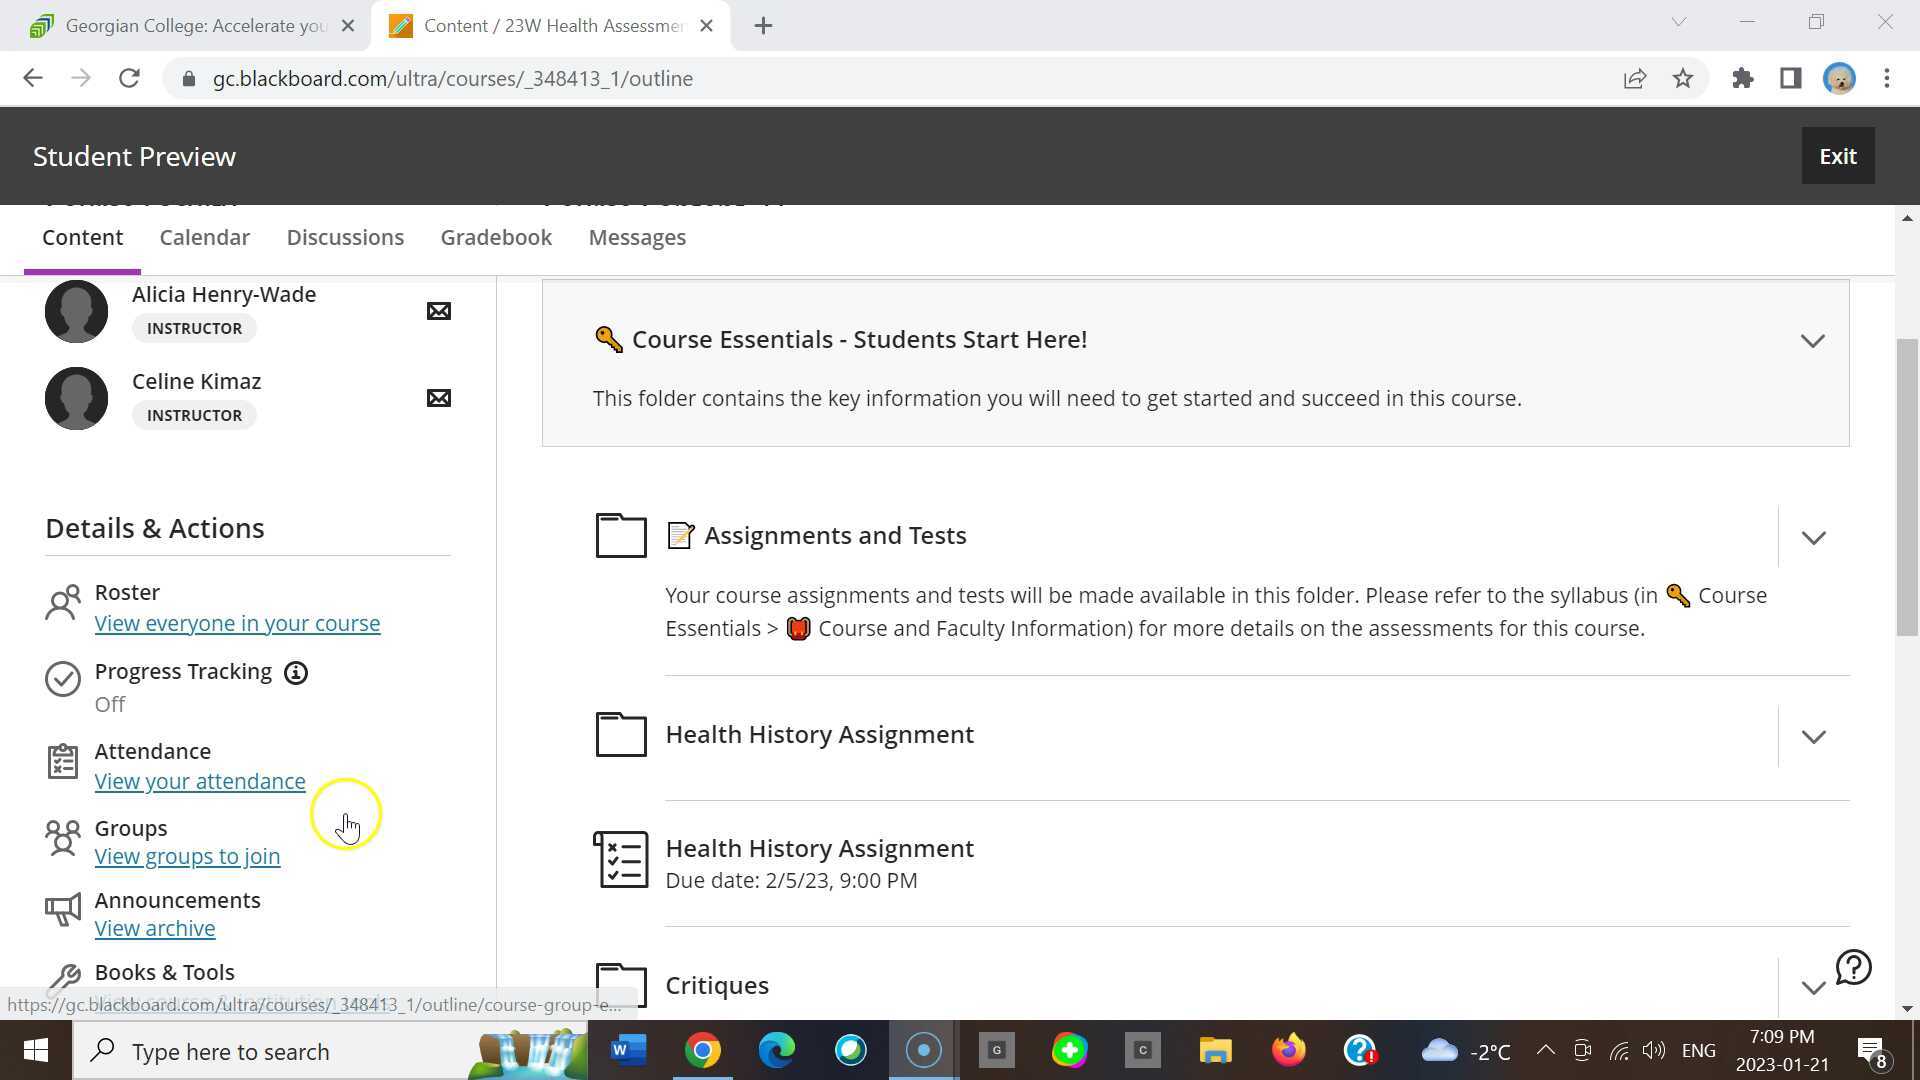Click the page vertical scrollbar thumb
1920x1080 pixels.
(1907, 486)
